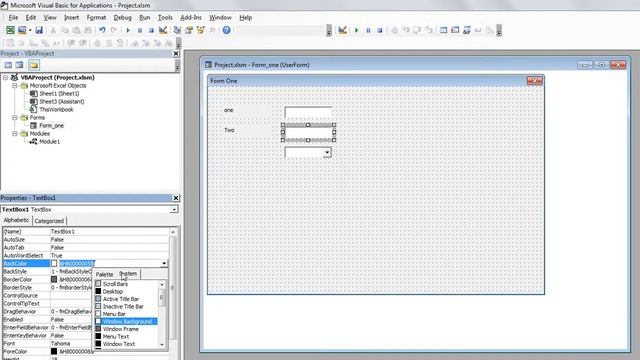Click the Insert UserForm toolbar icon

pos(22,30)
